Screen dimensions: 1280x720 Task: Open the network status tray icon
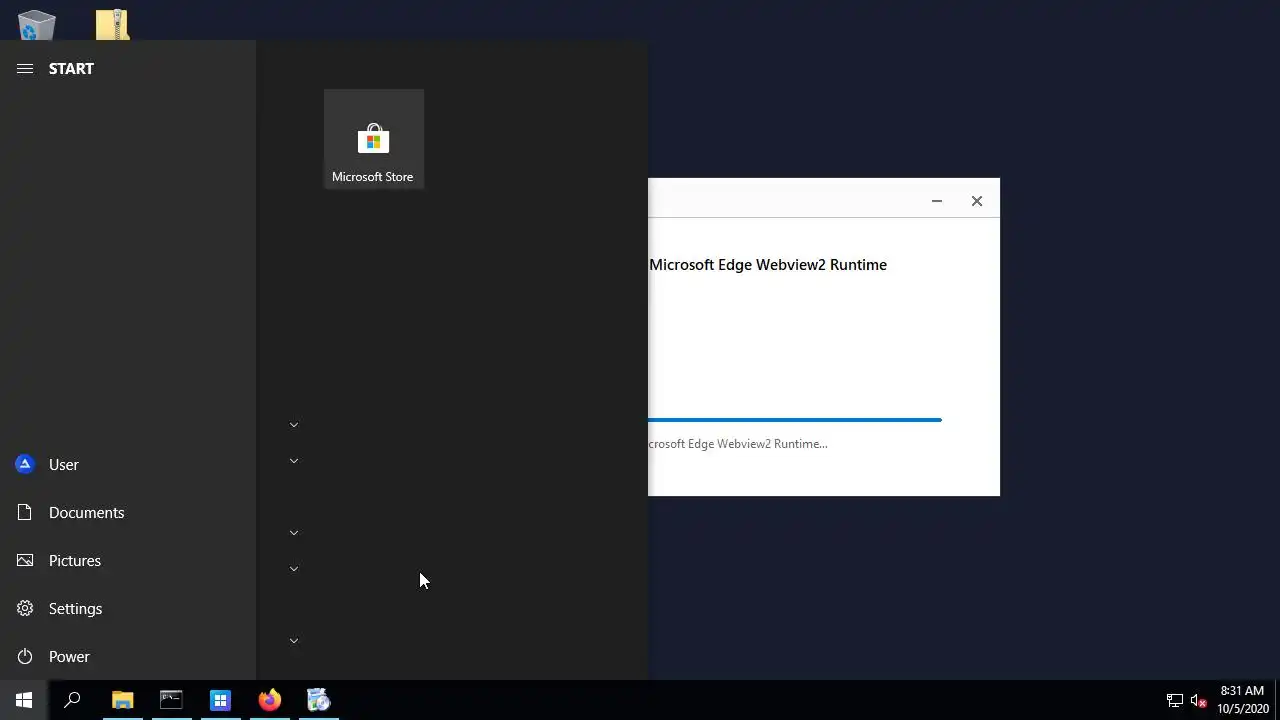(1175, 700)
